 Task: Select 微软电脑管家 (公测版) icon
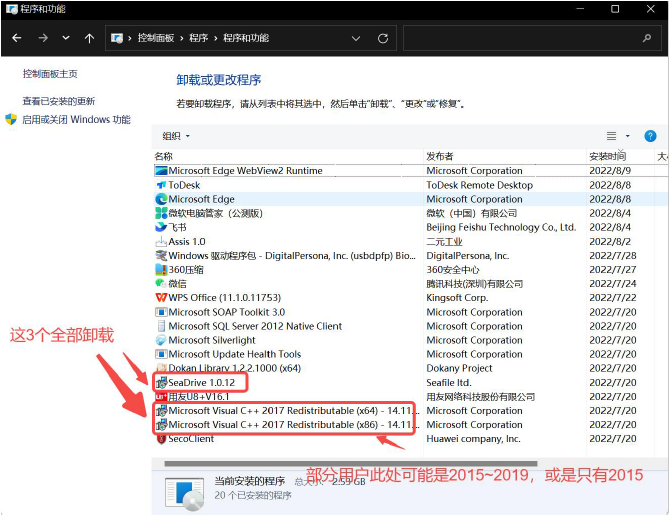click(161, 213)
